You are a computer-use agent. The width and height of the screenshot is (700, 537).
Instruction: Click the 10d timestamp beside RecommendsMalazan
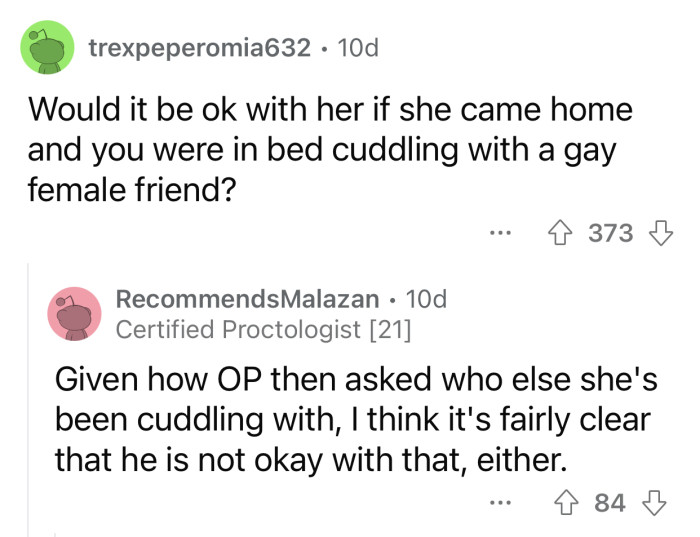[x=426, y=299]
